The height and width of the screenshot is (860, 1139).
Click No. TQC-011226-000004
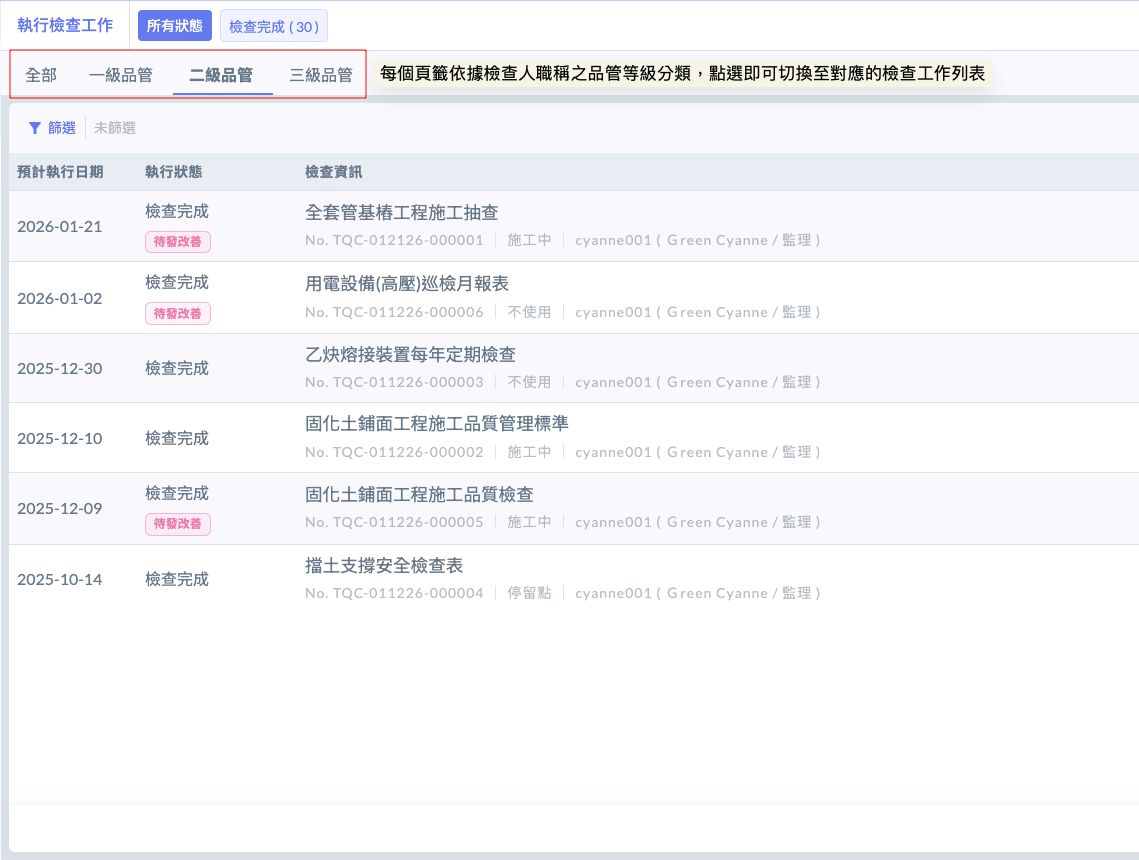pyautogui.click(x=394, y=593)
